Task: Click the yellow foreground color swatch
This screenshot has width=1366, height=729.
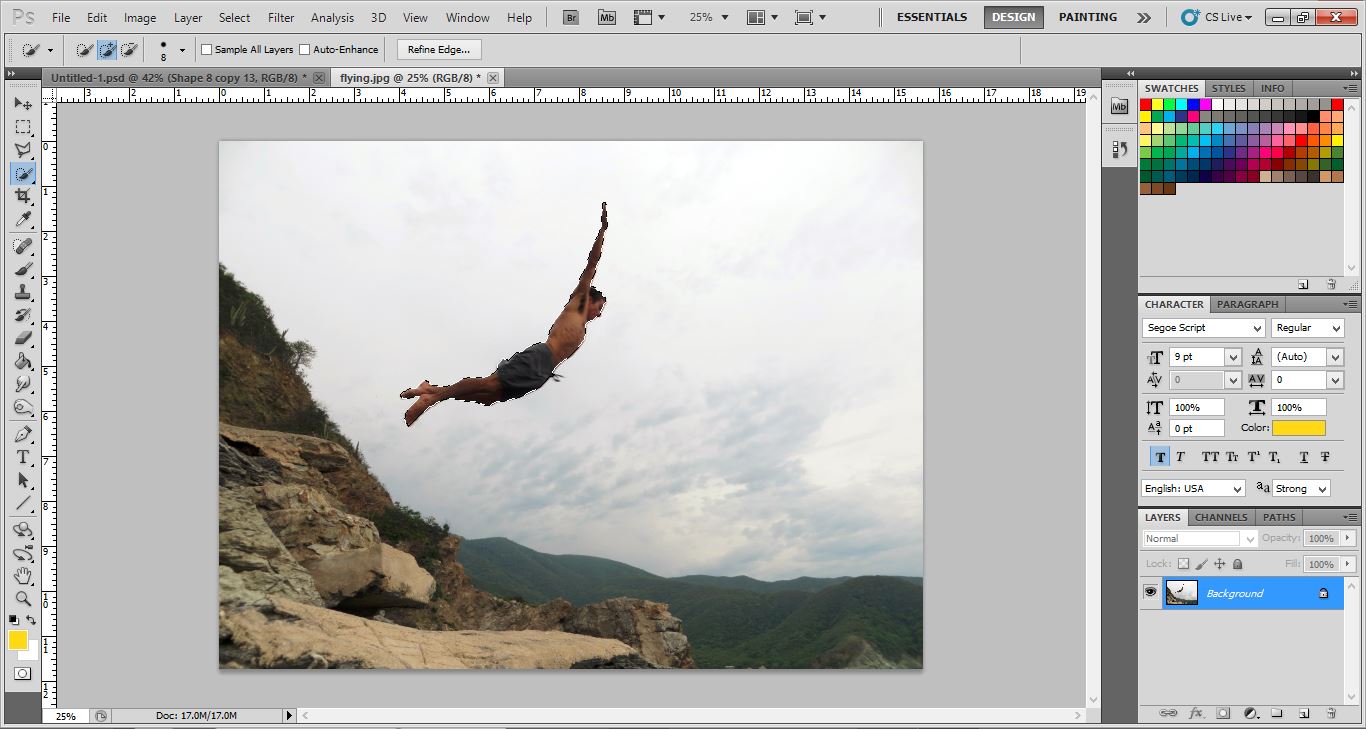Action: pos(18,640)
